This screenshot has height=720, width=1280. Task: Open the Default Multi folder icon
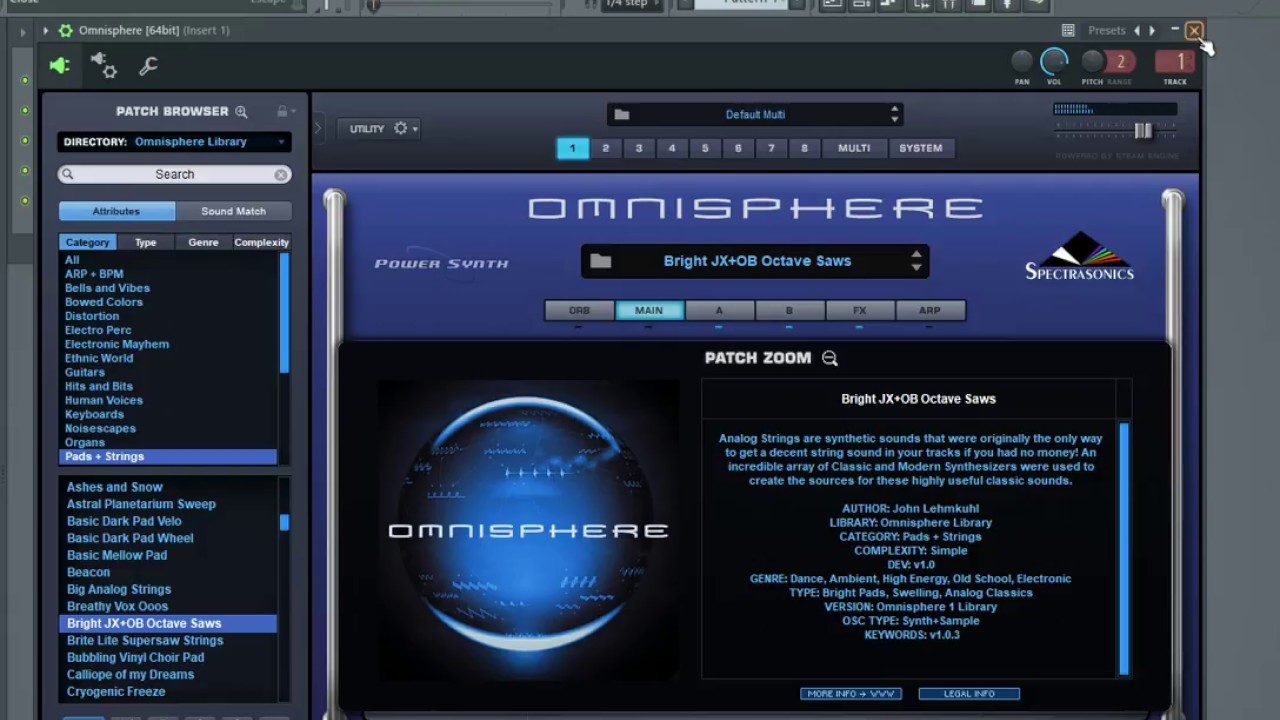pos(621,115)
